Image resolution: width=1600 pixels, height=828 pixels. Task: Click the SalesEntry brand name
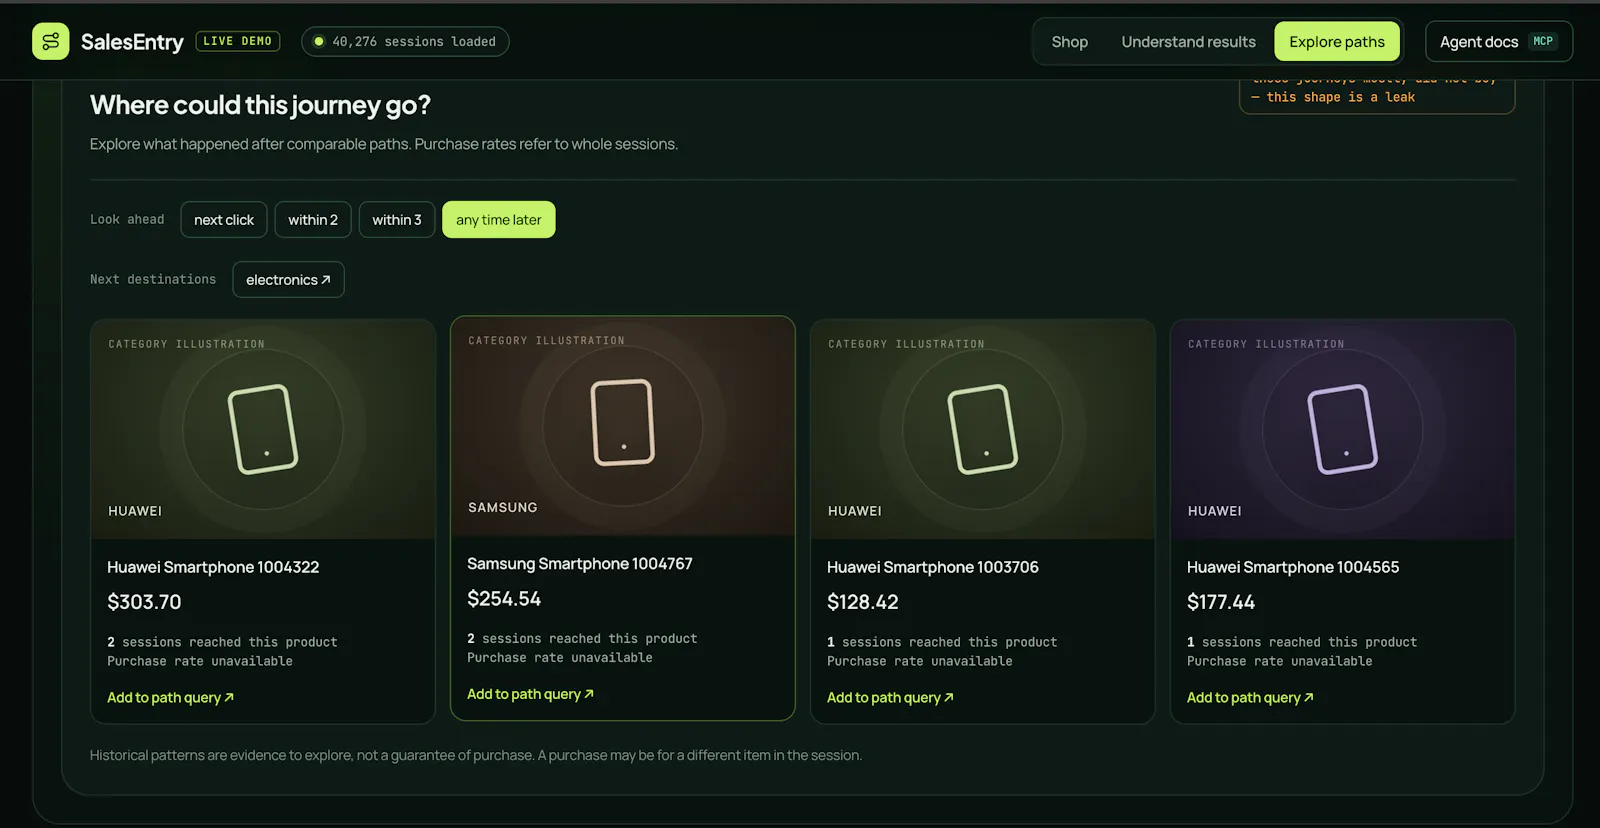(132, 41)
